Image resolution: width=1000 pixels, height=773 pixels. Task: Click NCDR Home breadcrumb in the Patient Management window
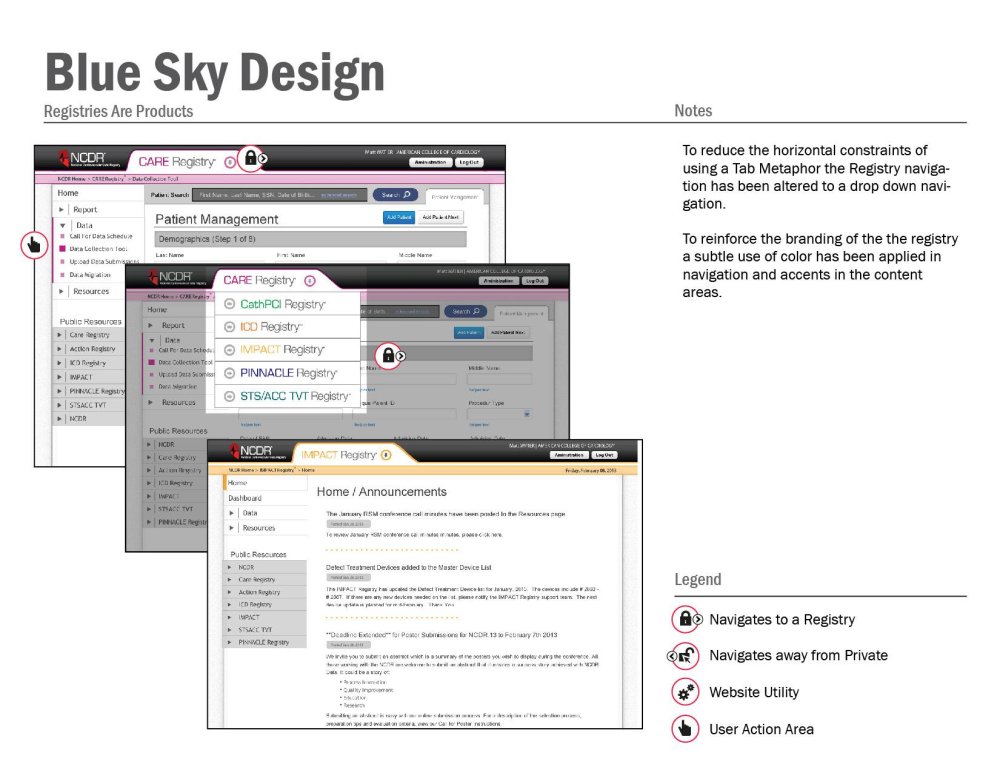71,179
